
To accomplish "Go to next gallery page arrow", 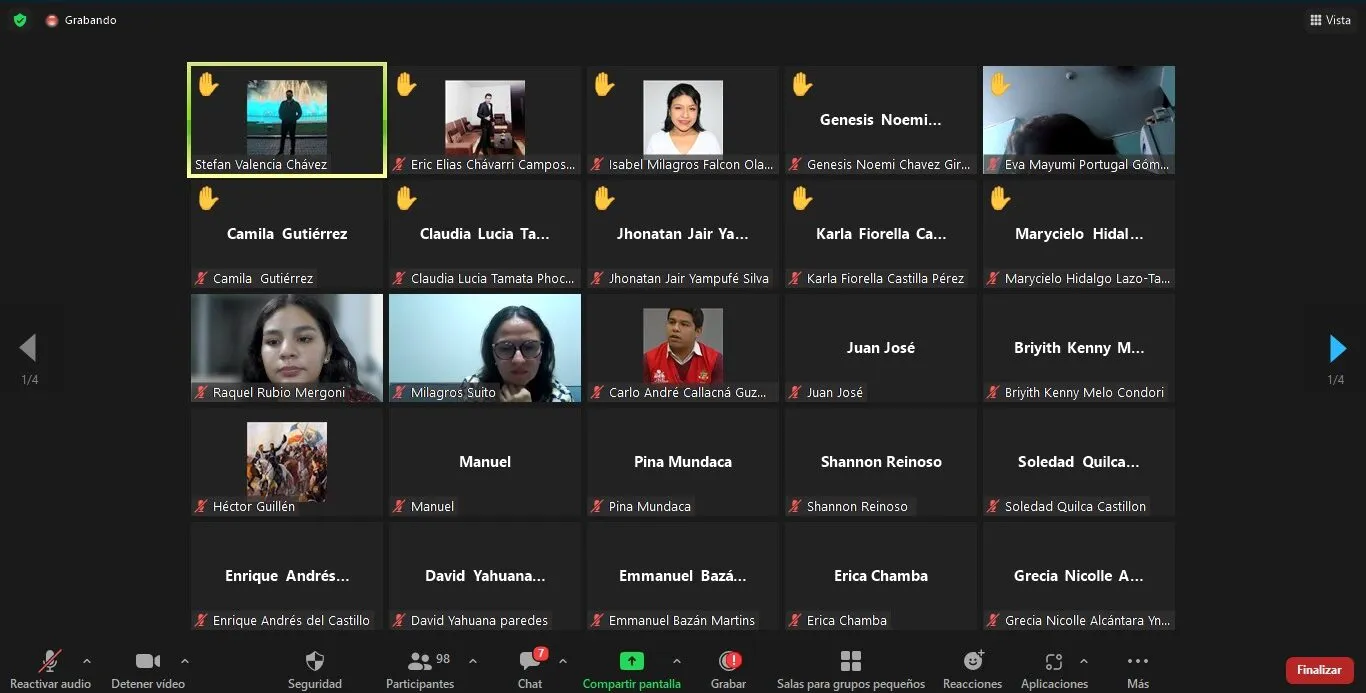I will 1337,348.
